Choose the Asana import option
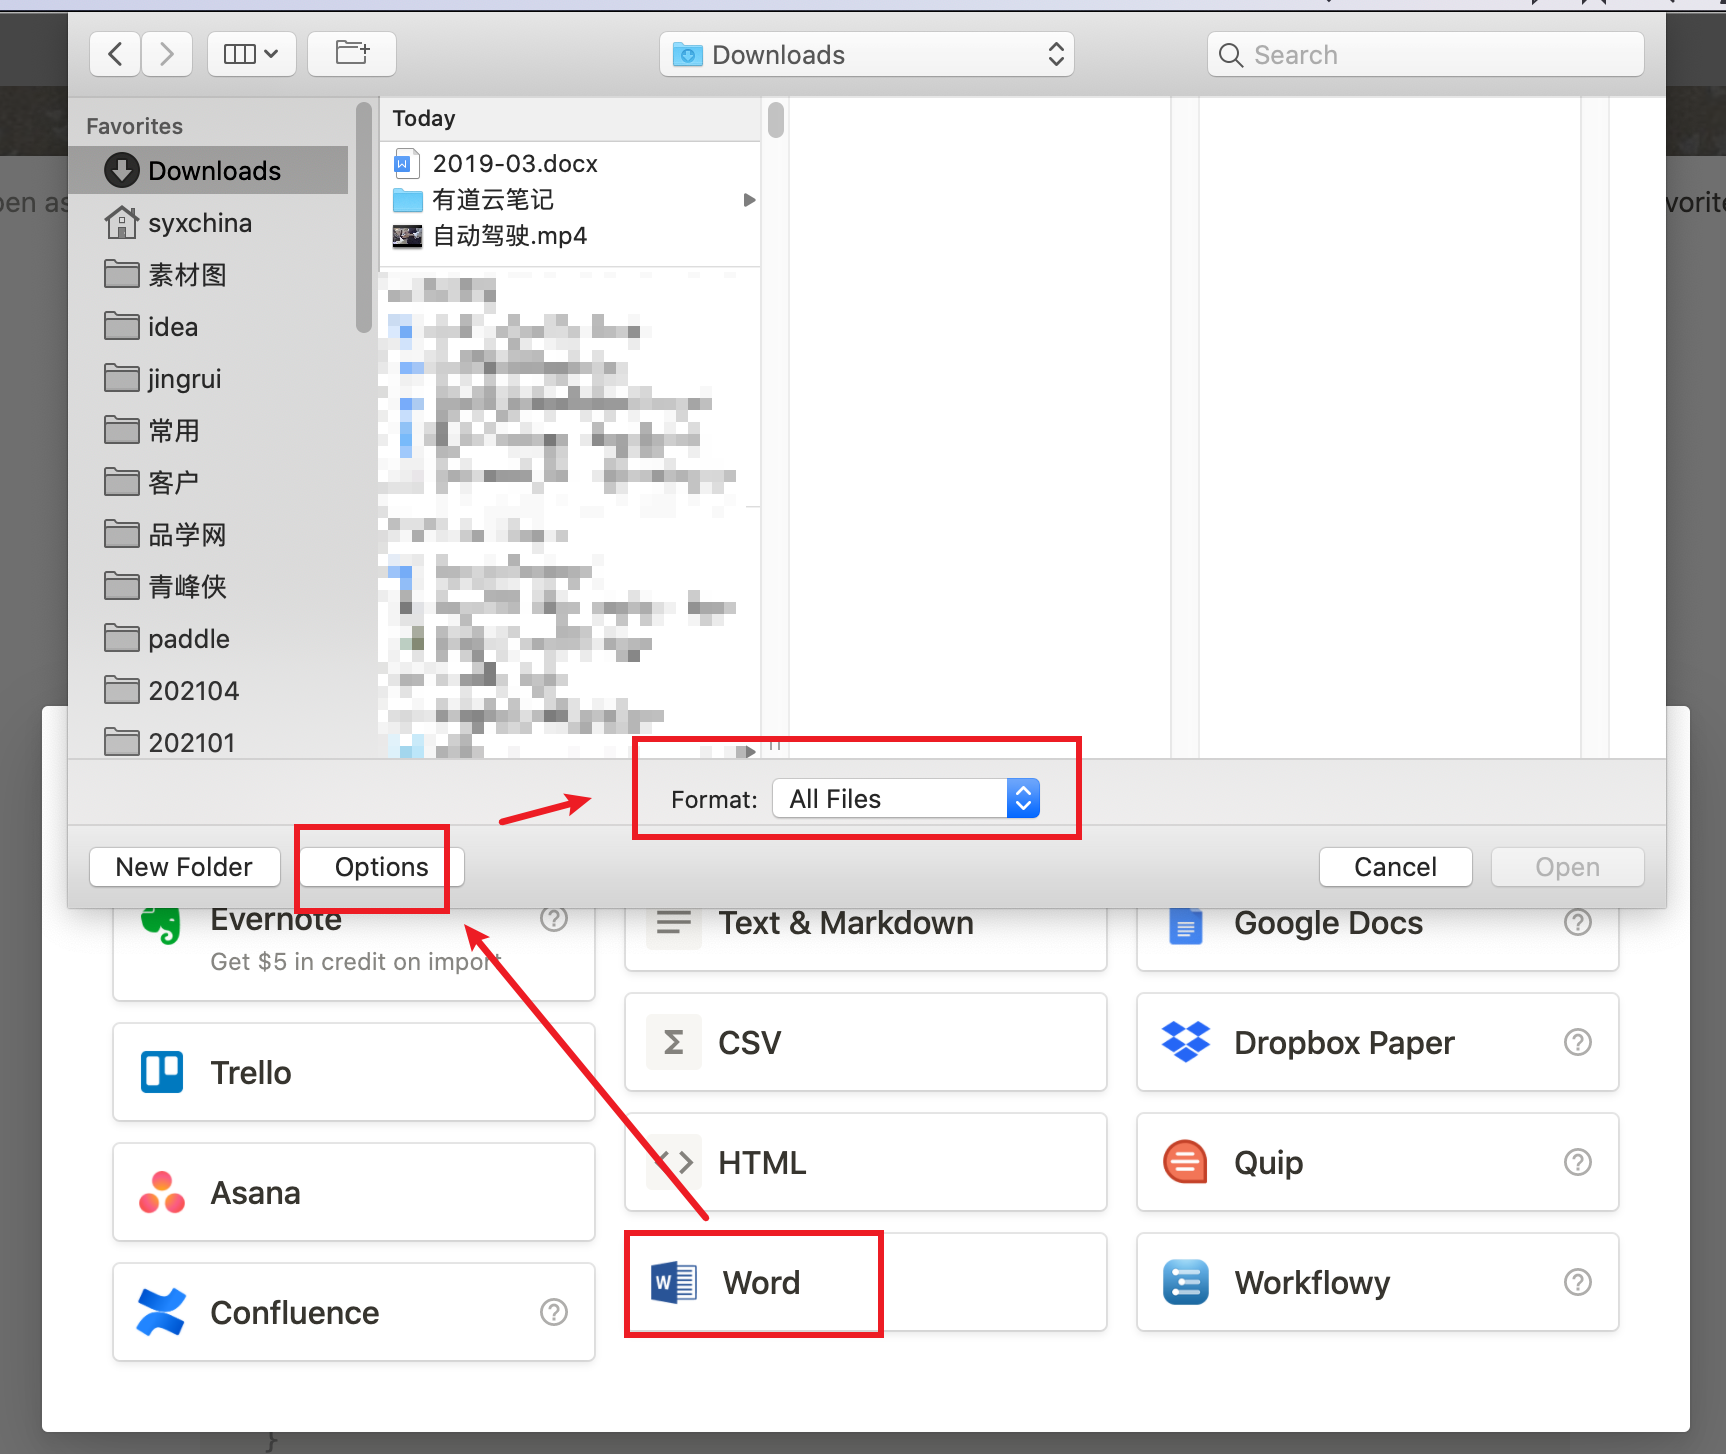Screen dimensions: 1726x1454 pyautogui.click(x=354, y=1192)
